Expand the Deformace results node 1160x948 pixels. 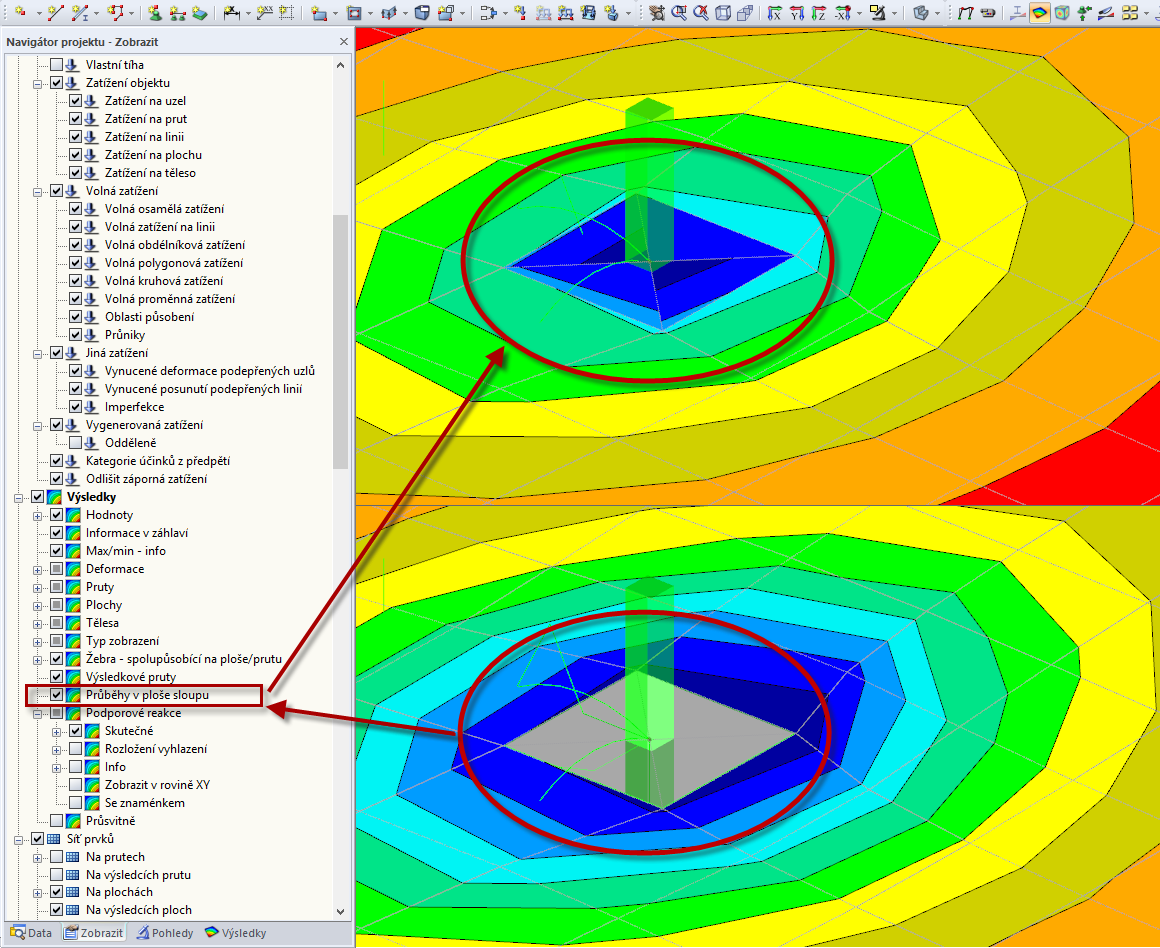pos(38,569)
